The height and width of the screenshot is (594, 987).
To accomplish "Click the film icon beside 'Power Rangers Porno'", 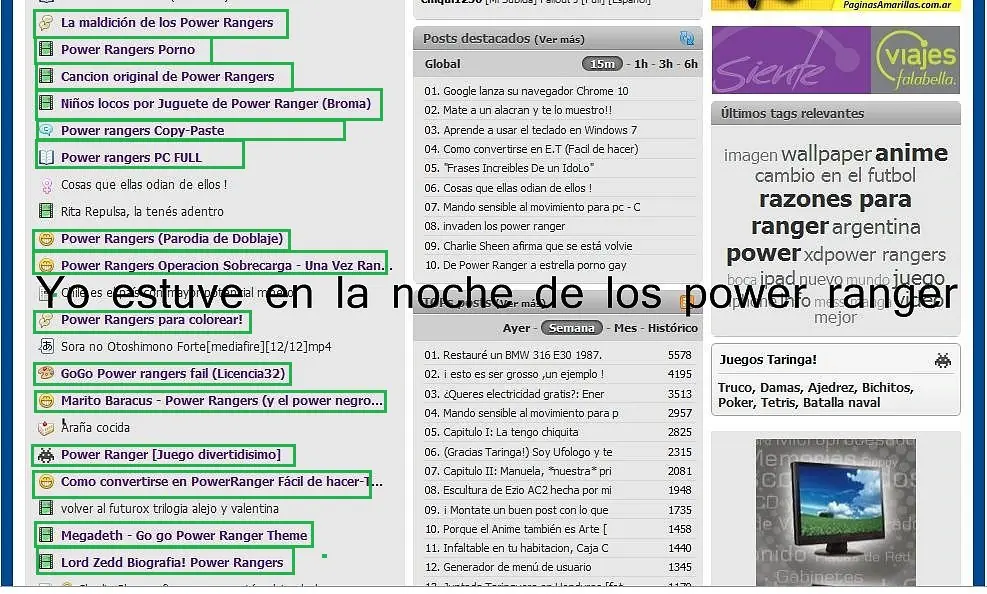I will 46,49.
